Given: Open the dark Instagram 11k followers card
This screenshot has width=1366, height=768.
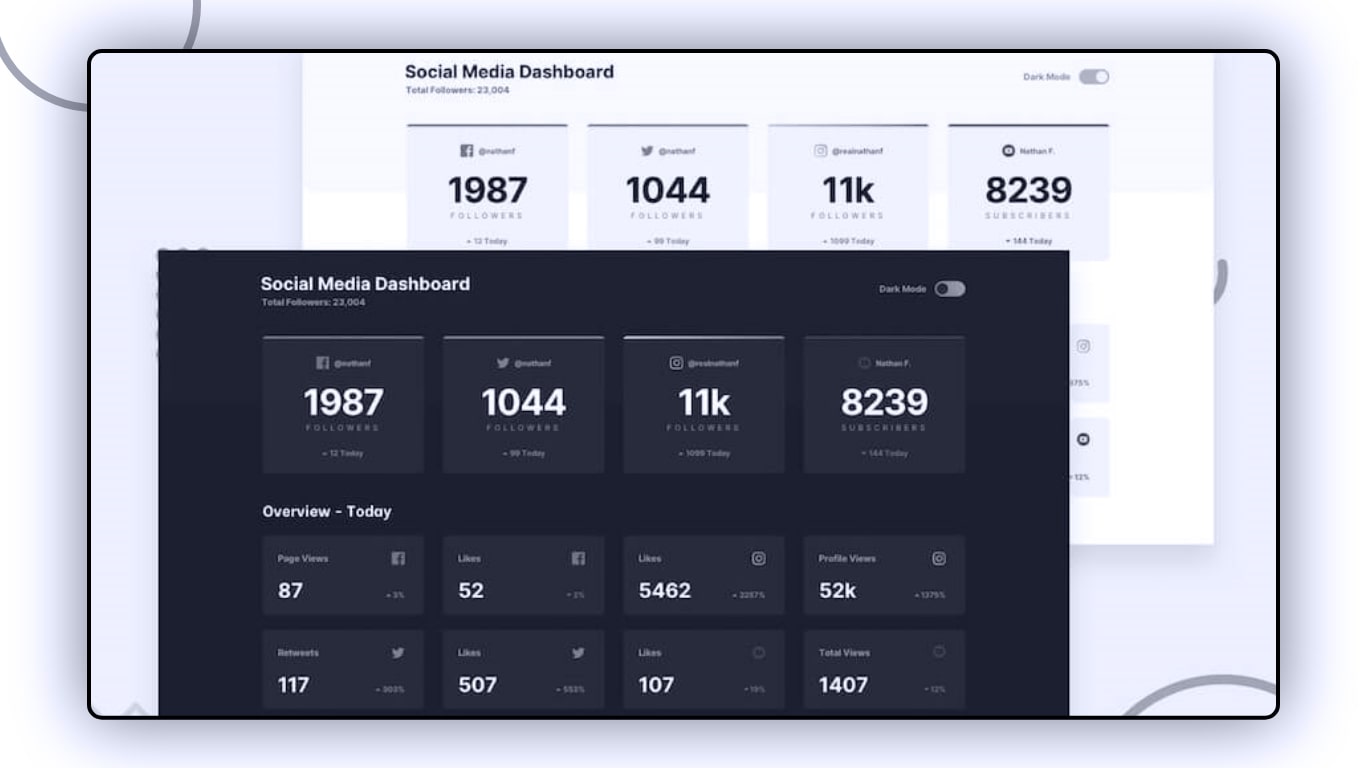Looking at the screenshot, I should [704, 405].
